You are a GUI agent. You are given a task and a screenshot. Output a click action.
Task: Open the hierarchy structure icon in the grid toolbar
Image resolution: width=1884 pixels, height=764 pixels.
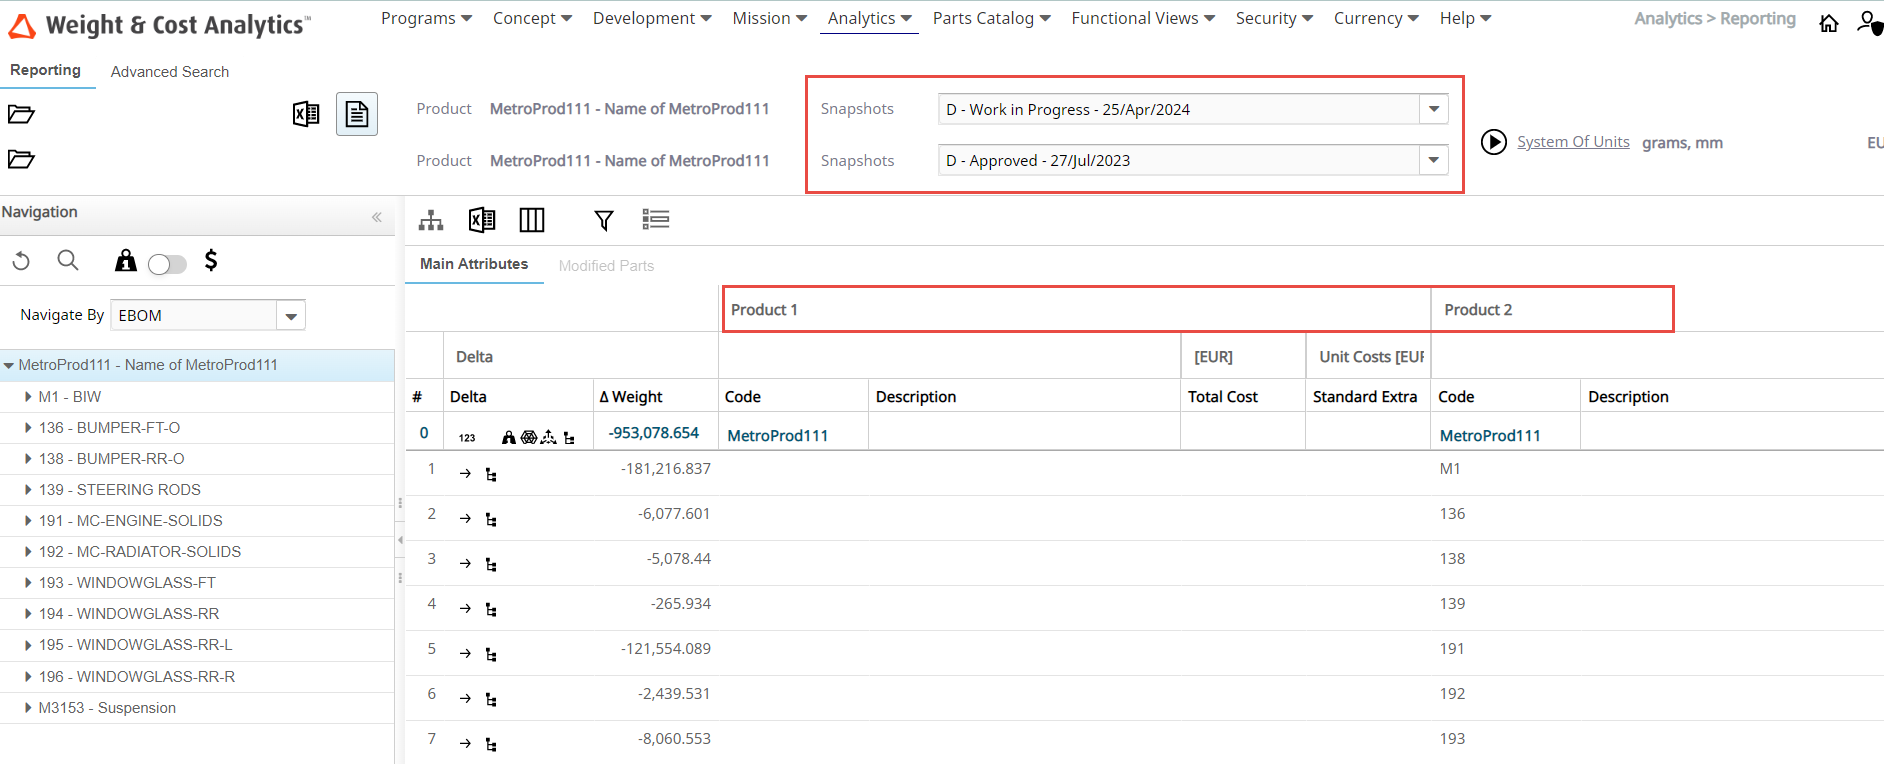point(431,220)
